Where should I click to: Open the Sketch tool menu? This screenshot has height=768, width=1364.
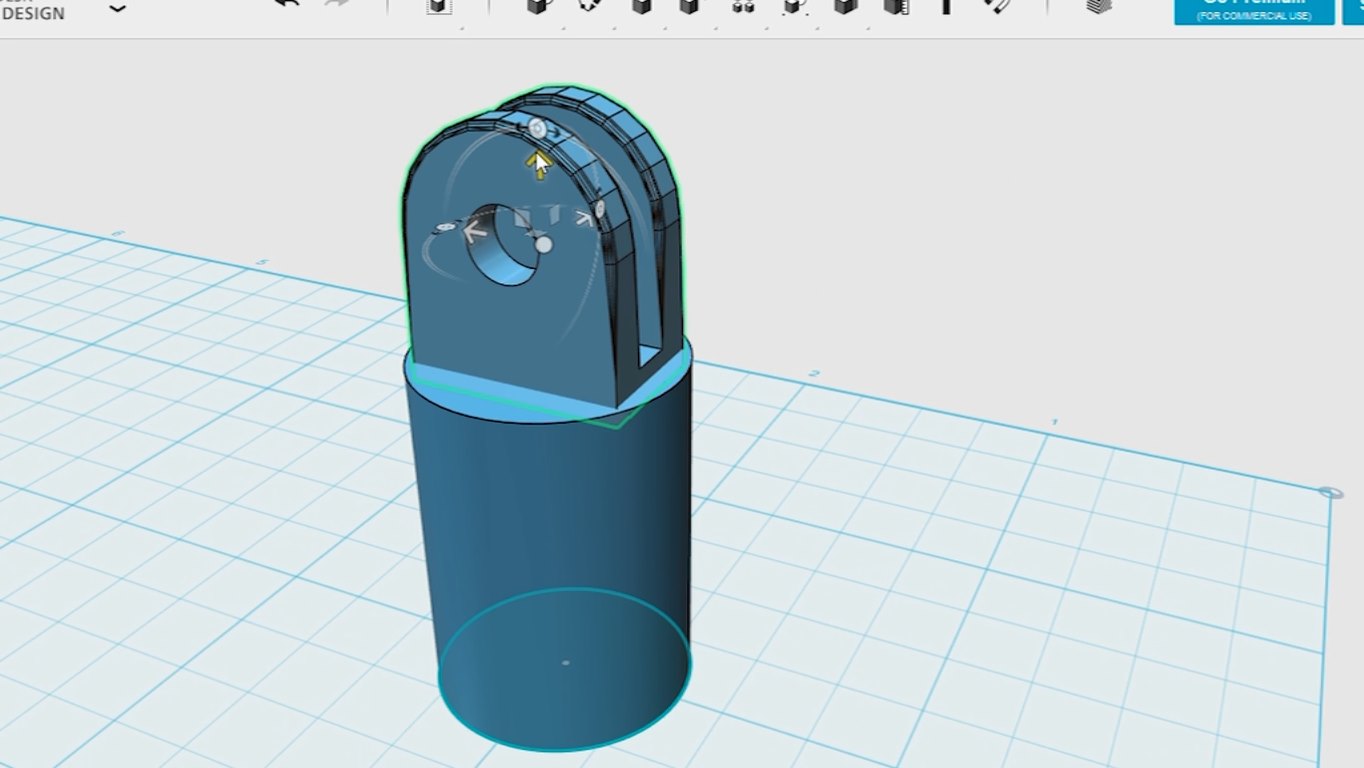tap(590, 6)
